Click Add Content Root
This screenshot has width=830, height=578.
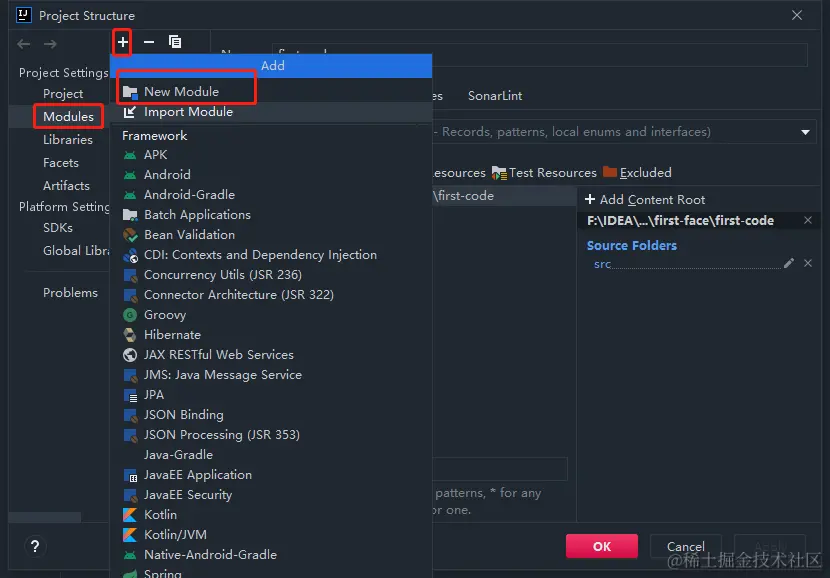tap(645, 200)
